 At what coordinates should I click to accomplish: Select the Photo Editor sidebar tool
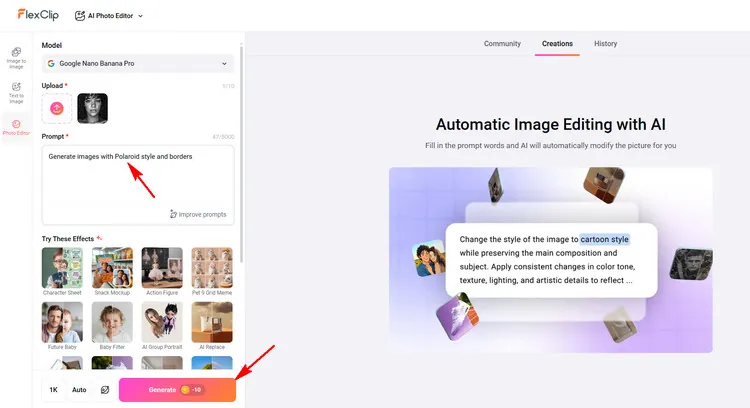16,127
